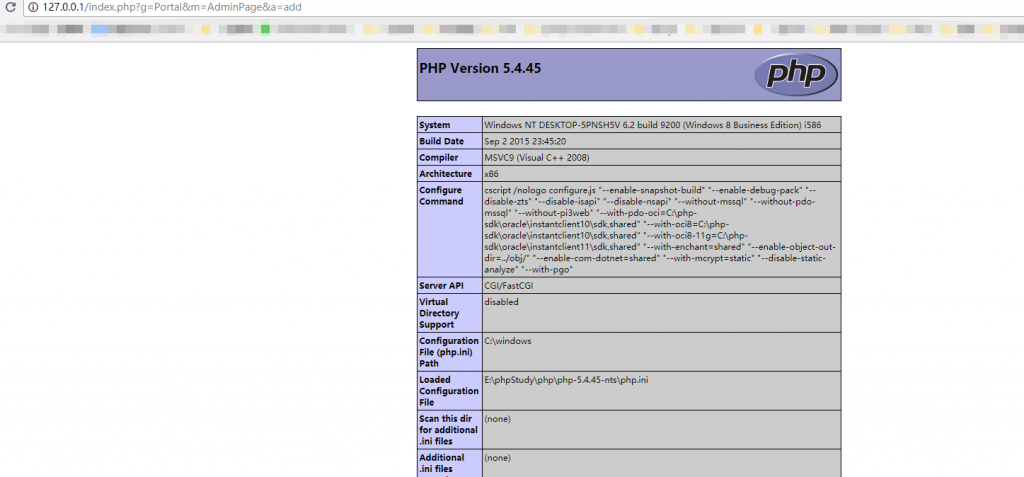This screenshot has width=1024, height=477.
Task: Click the green bookmark icon in bookmarks bar
Action: (x=265, y=29)
